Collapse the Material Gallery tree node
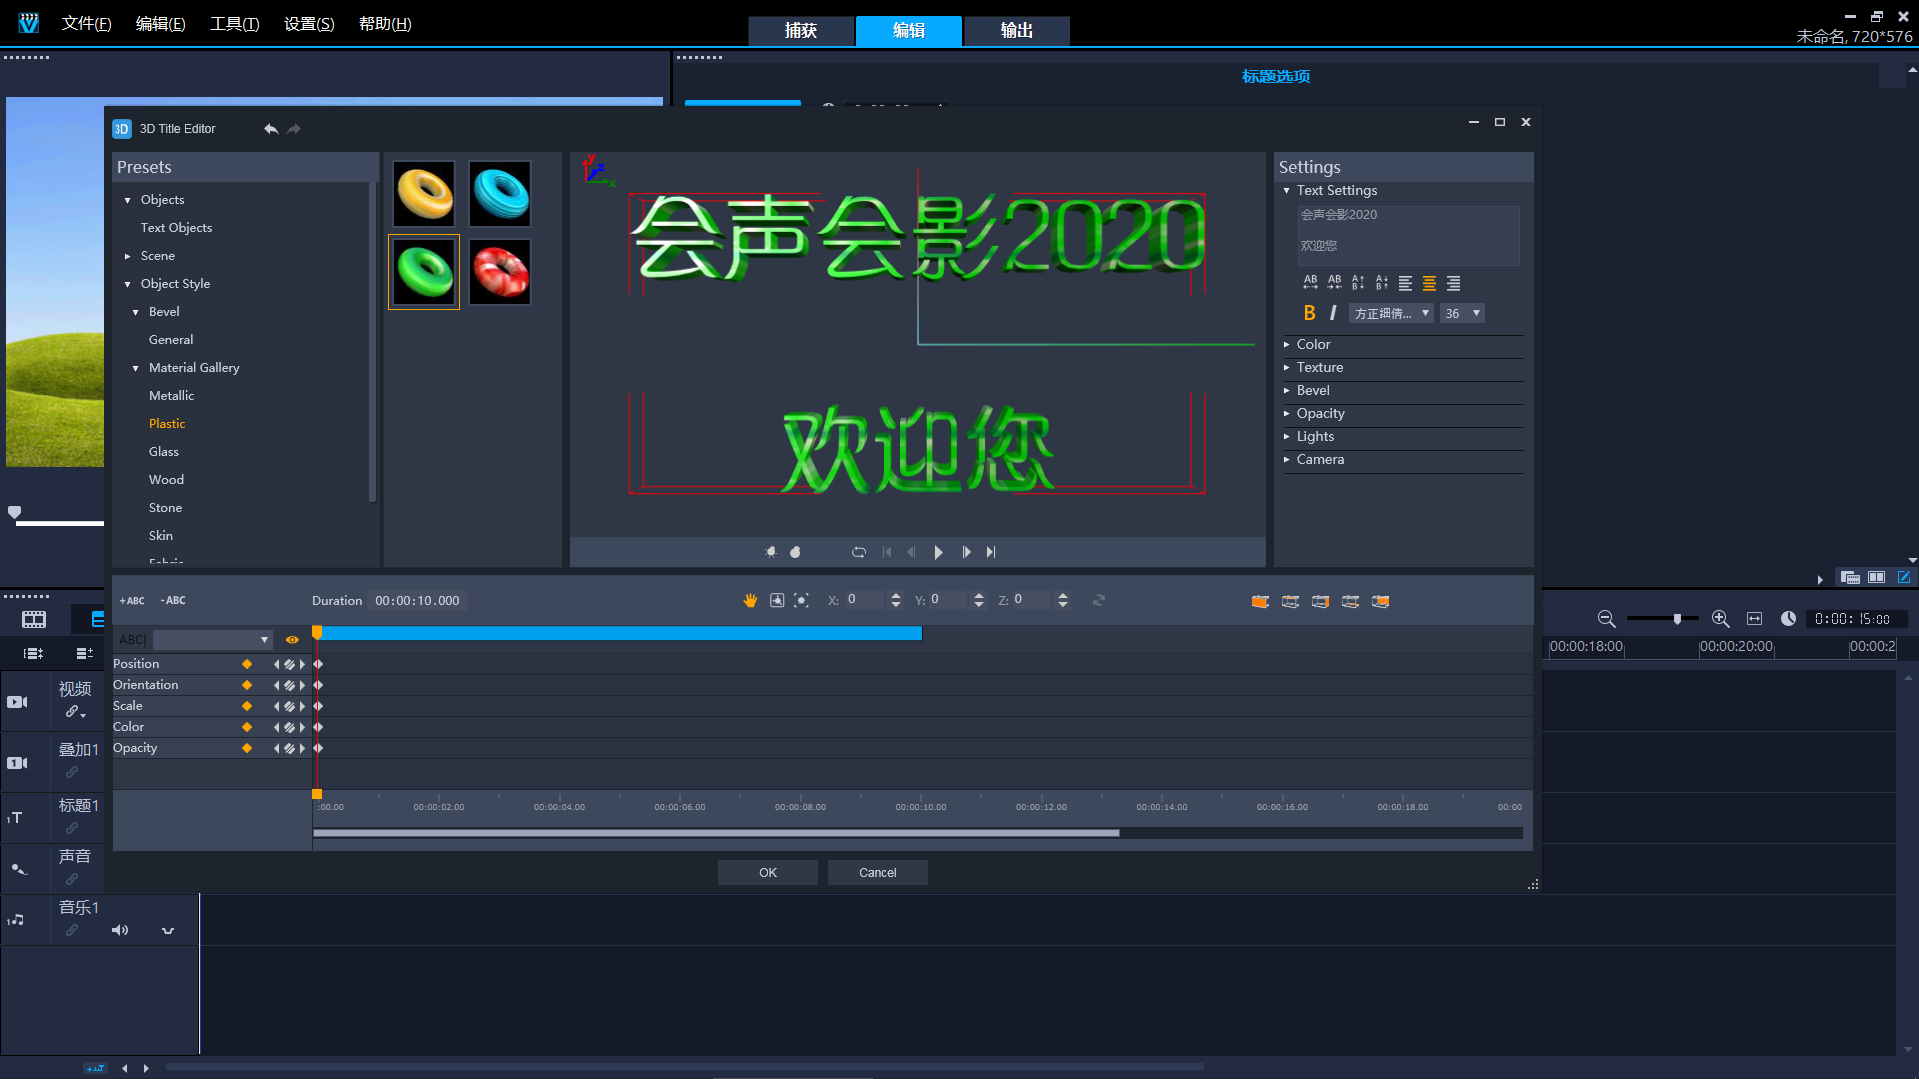Viewport: 1919px width, 1079px height. click(x=136, y=368)
